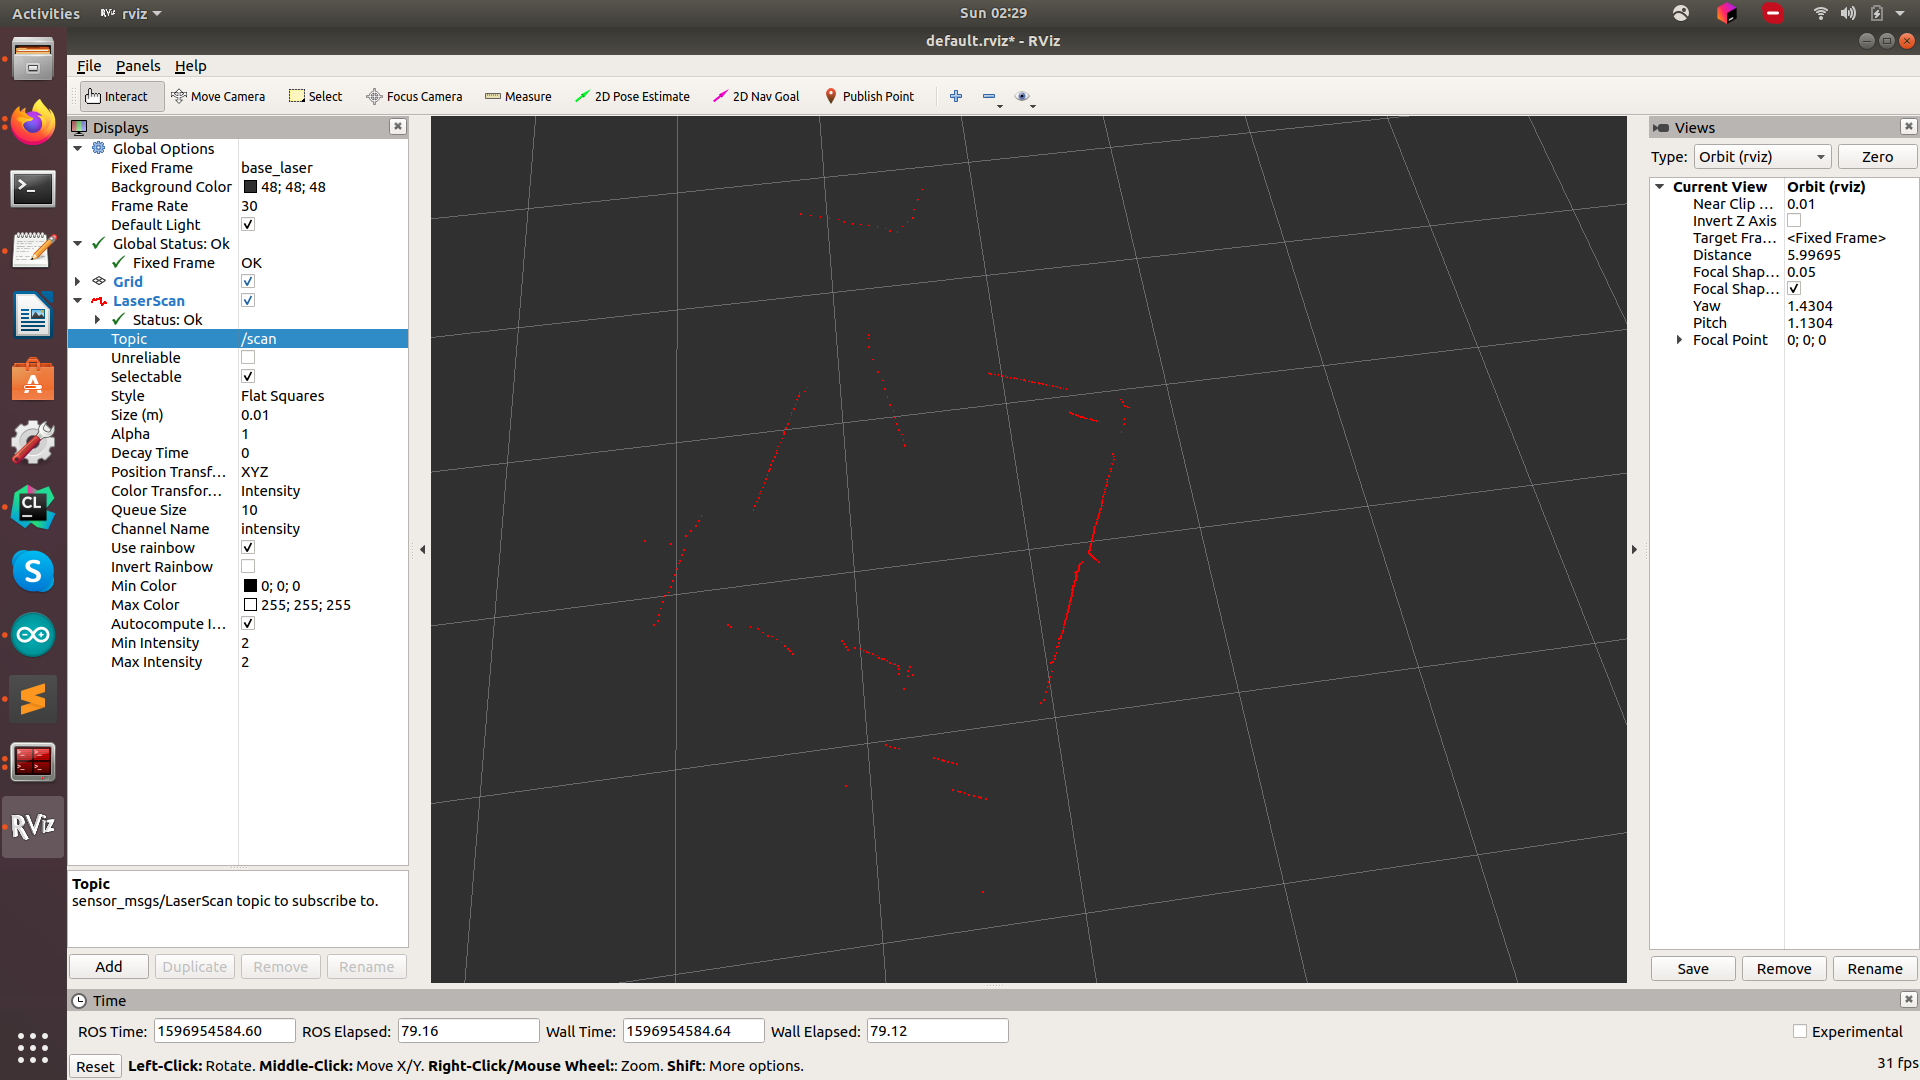Choose the 2D Pose Estimate tool

(632, 96)
